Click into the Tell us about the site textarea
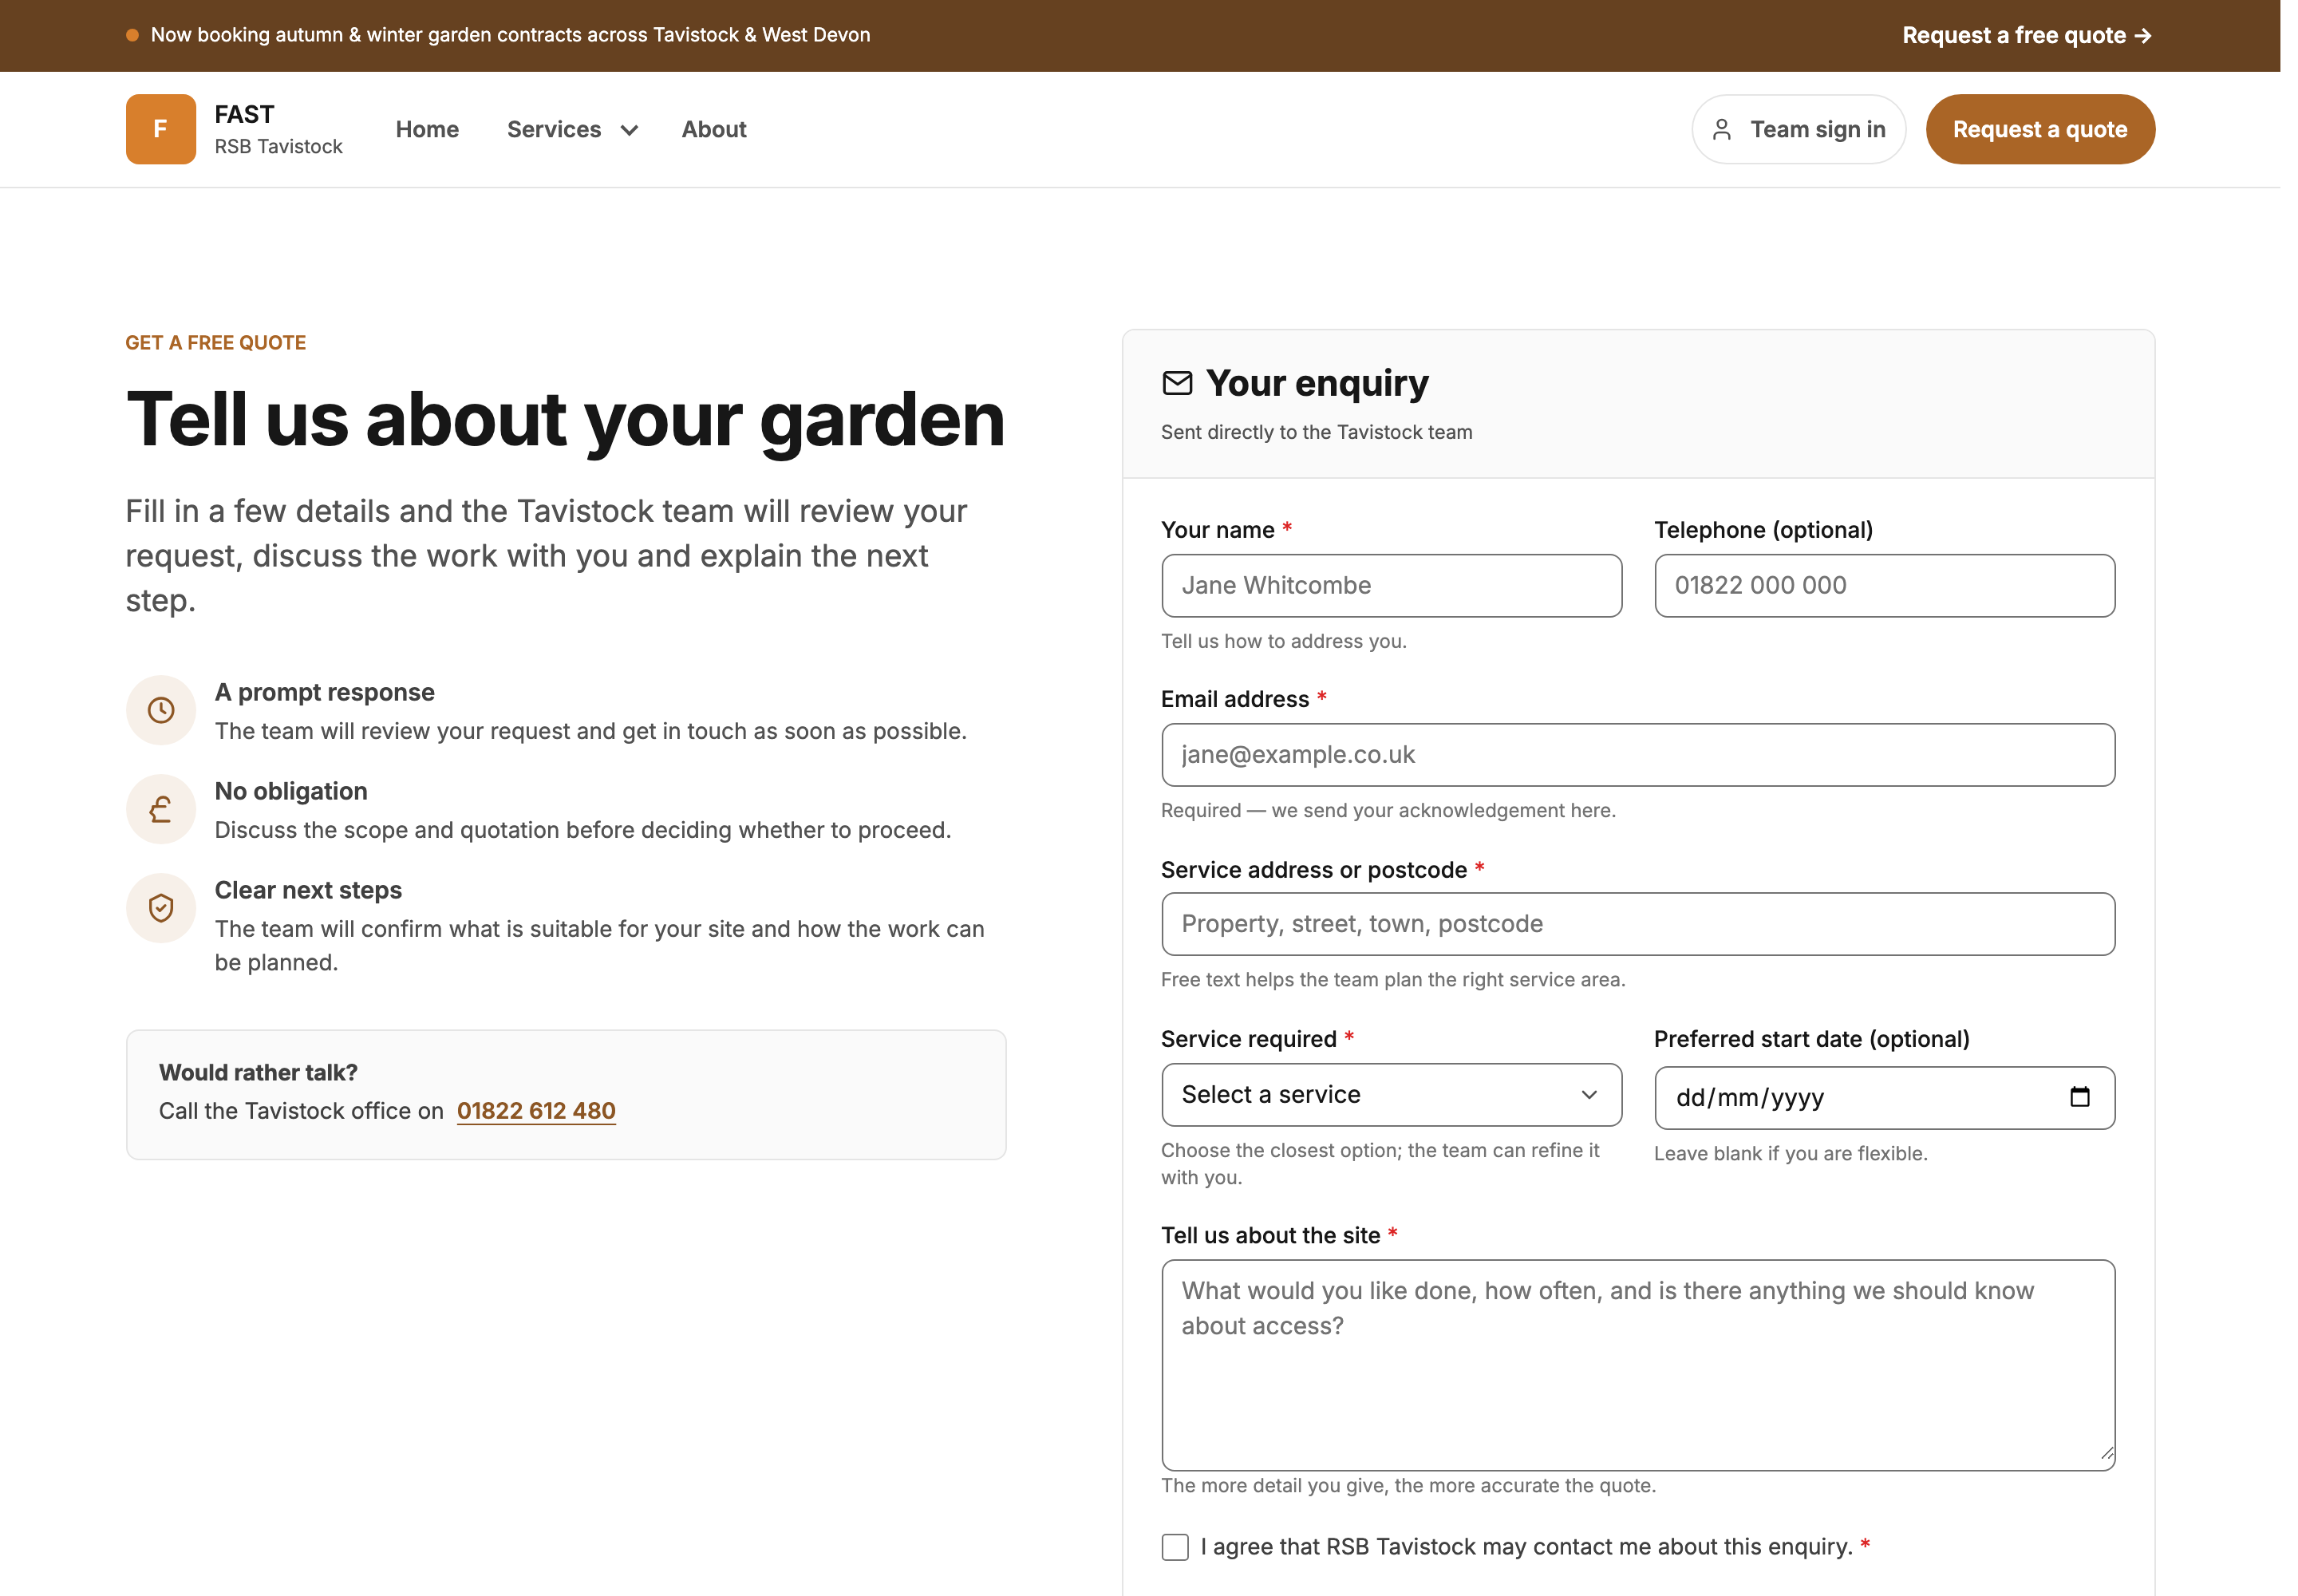This screenshot has height=1596, width=2298. coord(1638,1364)
